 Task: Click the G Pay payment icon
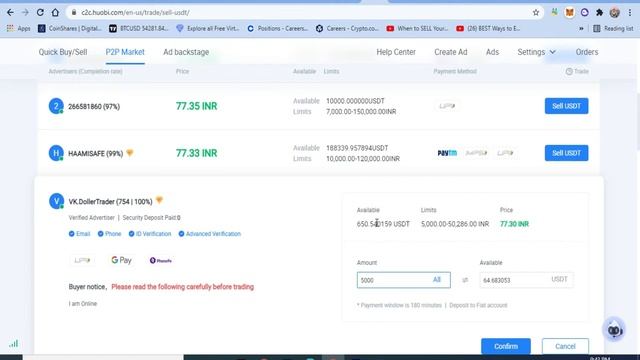coord(121,260)
